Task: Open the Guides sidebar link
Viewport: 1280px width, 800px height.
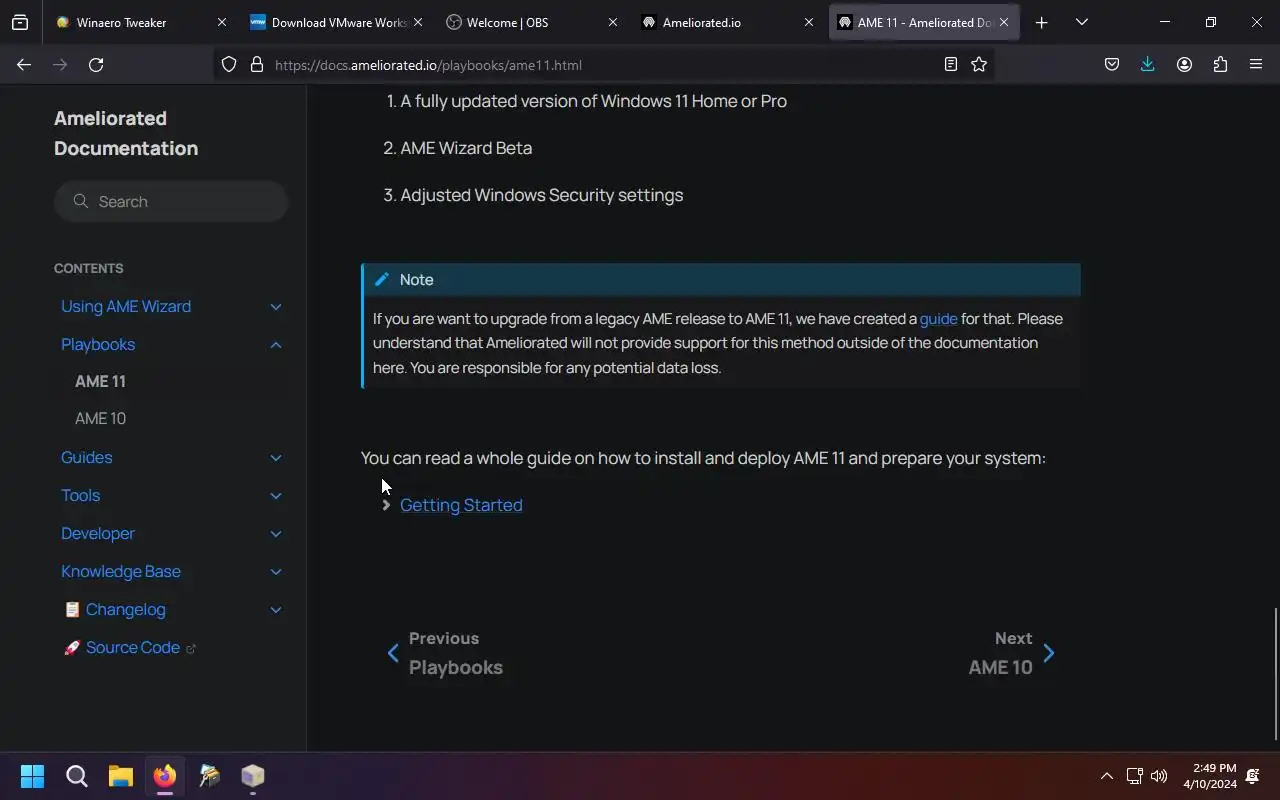Action: tap(86, 458)
